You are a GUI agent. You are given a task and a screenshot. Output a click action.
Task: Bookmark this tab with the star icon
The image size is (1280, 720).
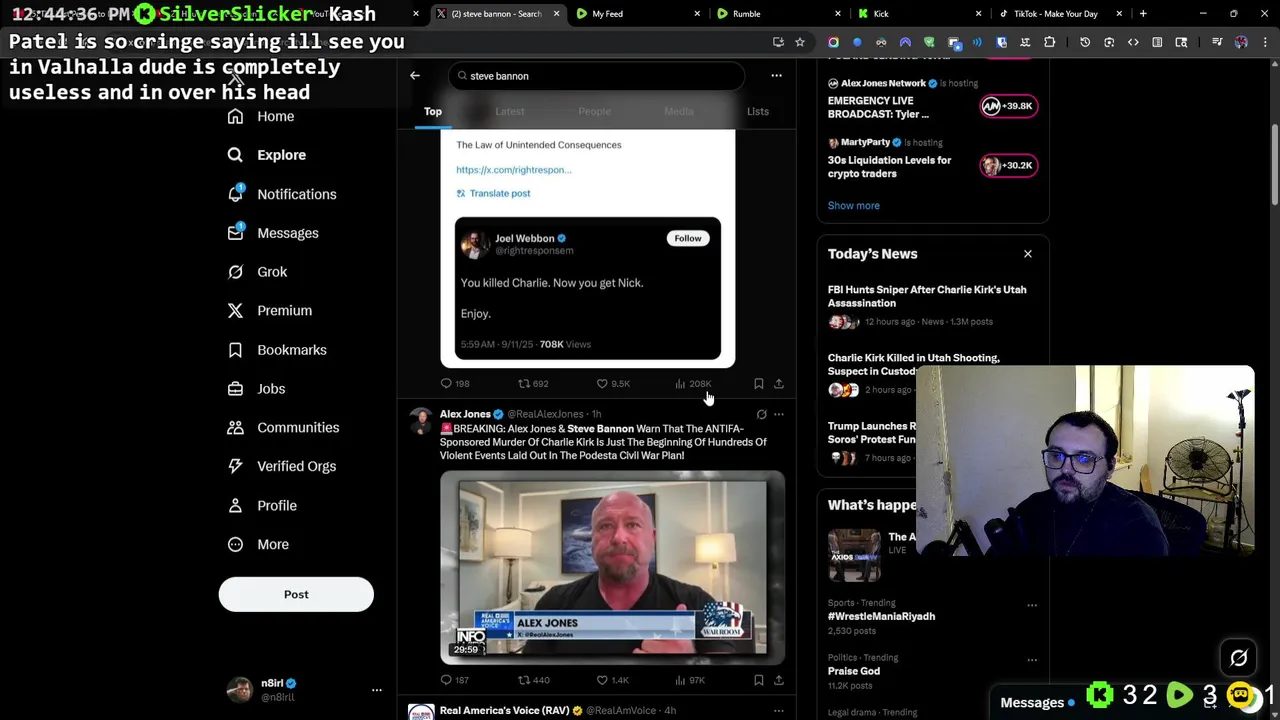coord(800,42)
